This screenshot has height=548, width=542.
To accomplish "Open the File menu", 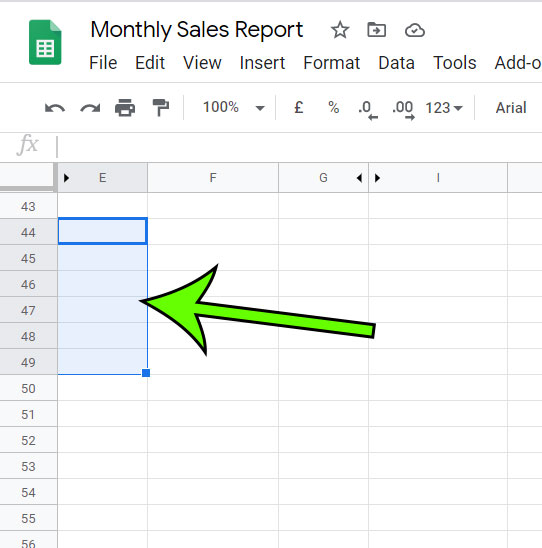I will (103, 63).
